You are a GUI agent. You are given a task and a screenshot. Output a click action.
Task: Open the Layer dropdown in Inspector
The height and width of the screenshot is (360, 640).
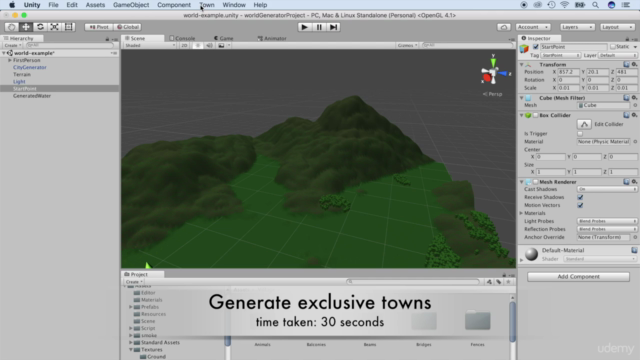(x=618, y=55)
